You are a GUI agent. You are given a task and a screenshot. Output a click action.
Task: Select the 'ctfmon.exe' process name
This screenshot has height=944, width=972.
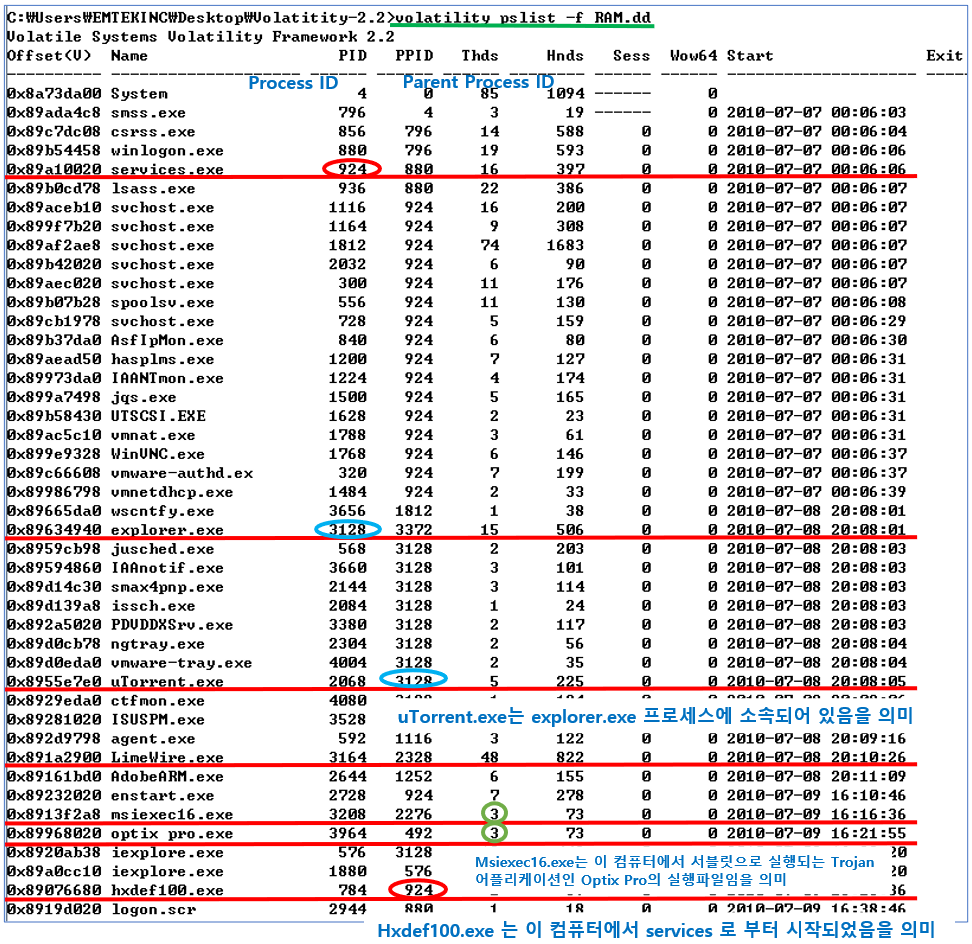tap(158, 701)
